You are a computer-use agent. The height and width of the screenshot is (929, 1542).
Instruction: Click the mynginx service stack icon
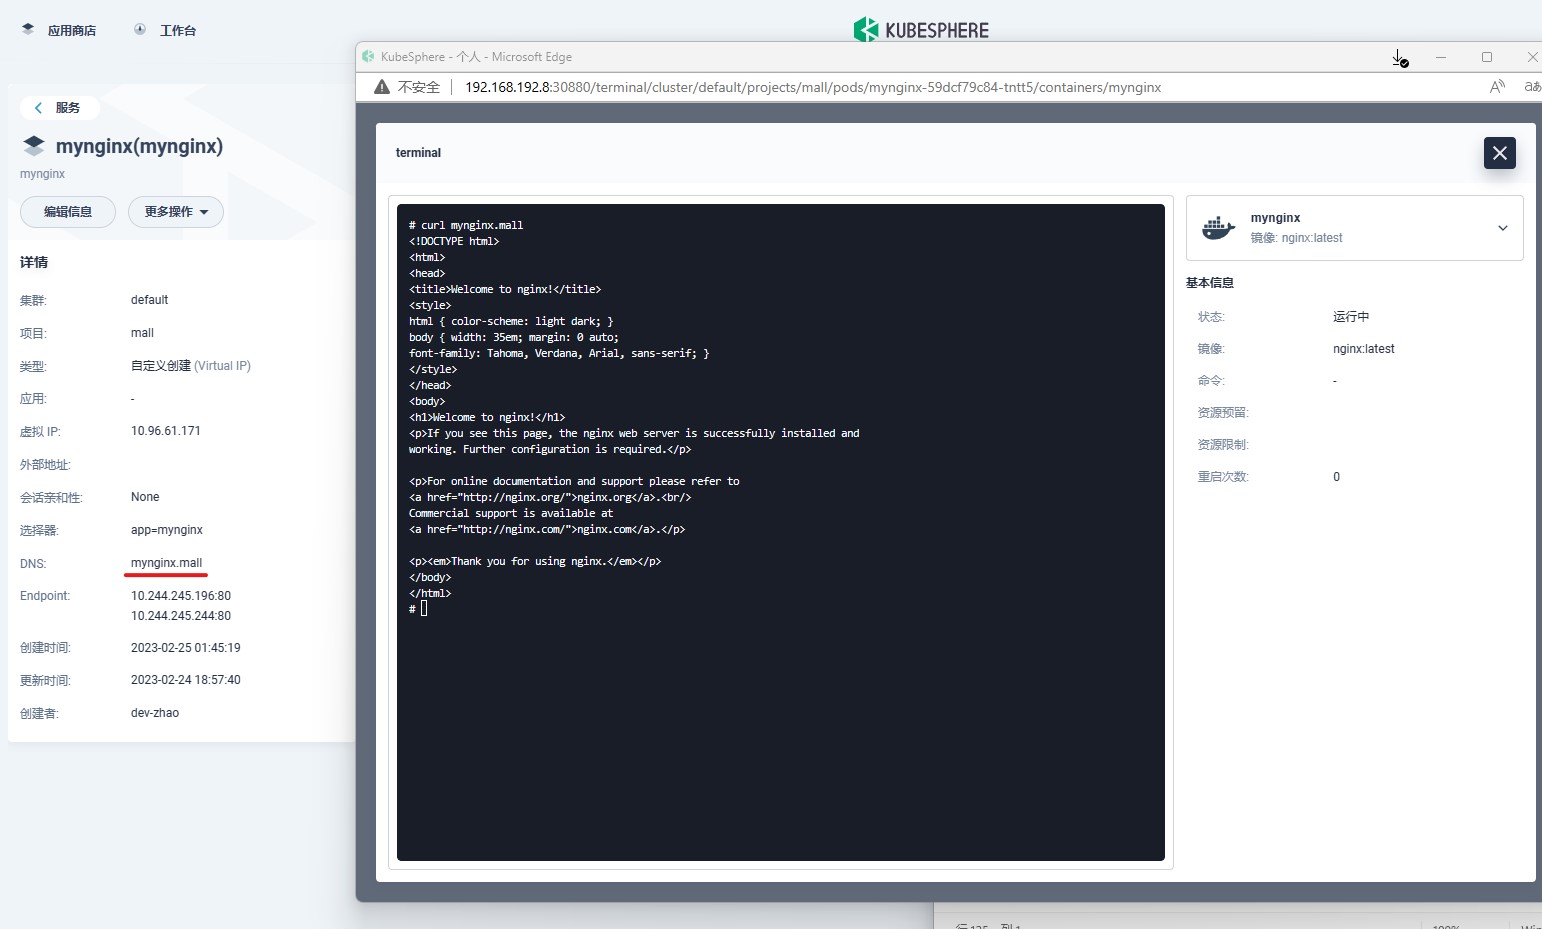click(34, 146)
